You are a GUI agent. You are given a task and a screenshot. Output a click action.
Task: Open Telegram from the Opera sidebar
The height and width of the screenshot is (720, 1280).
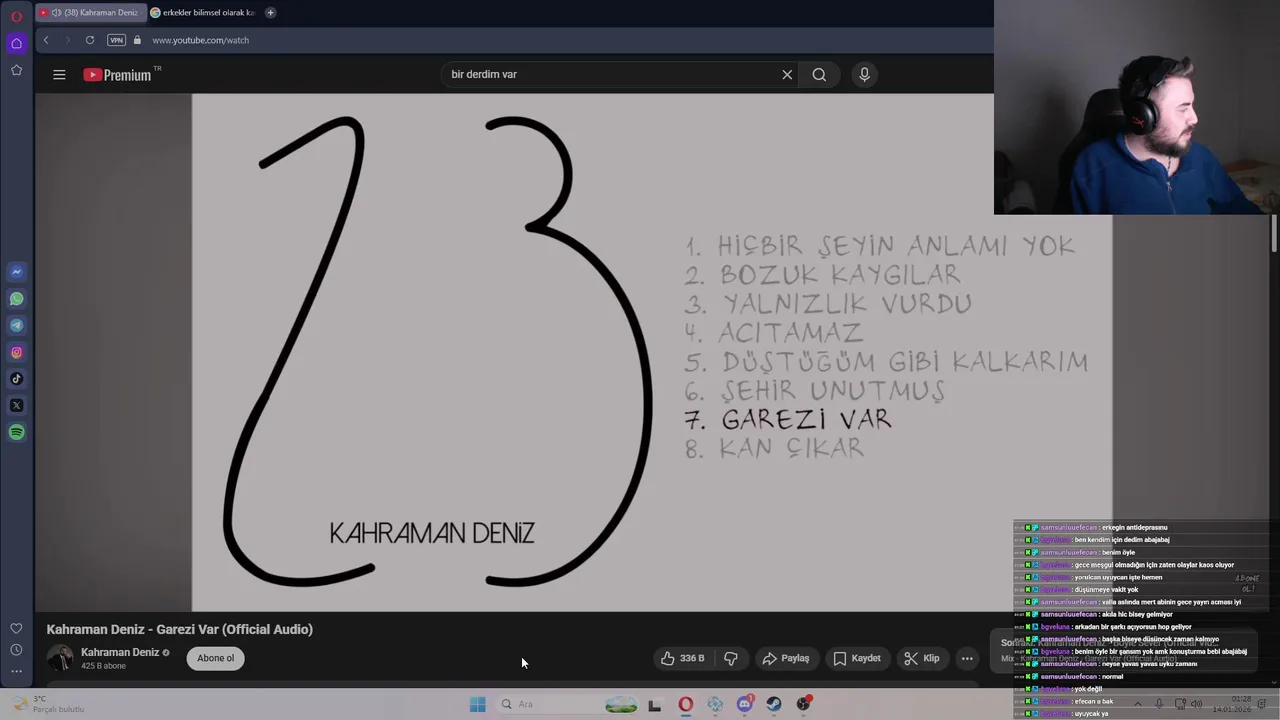(x=16, y=325)
